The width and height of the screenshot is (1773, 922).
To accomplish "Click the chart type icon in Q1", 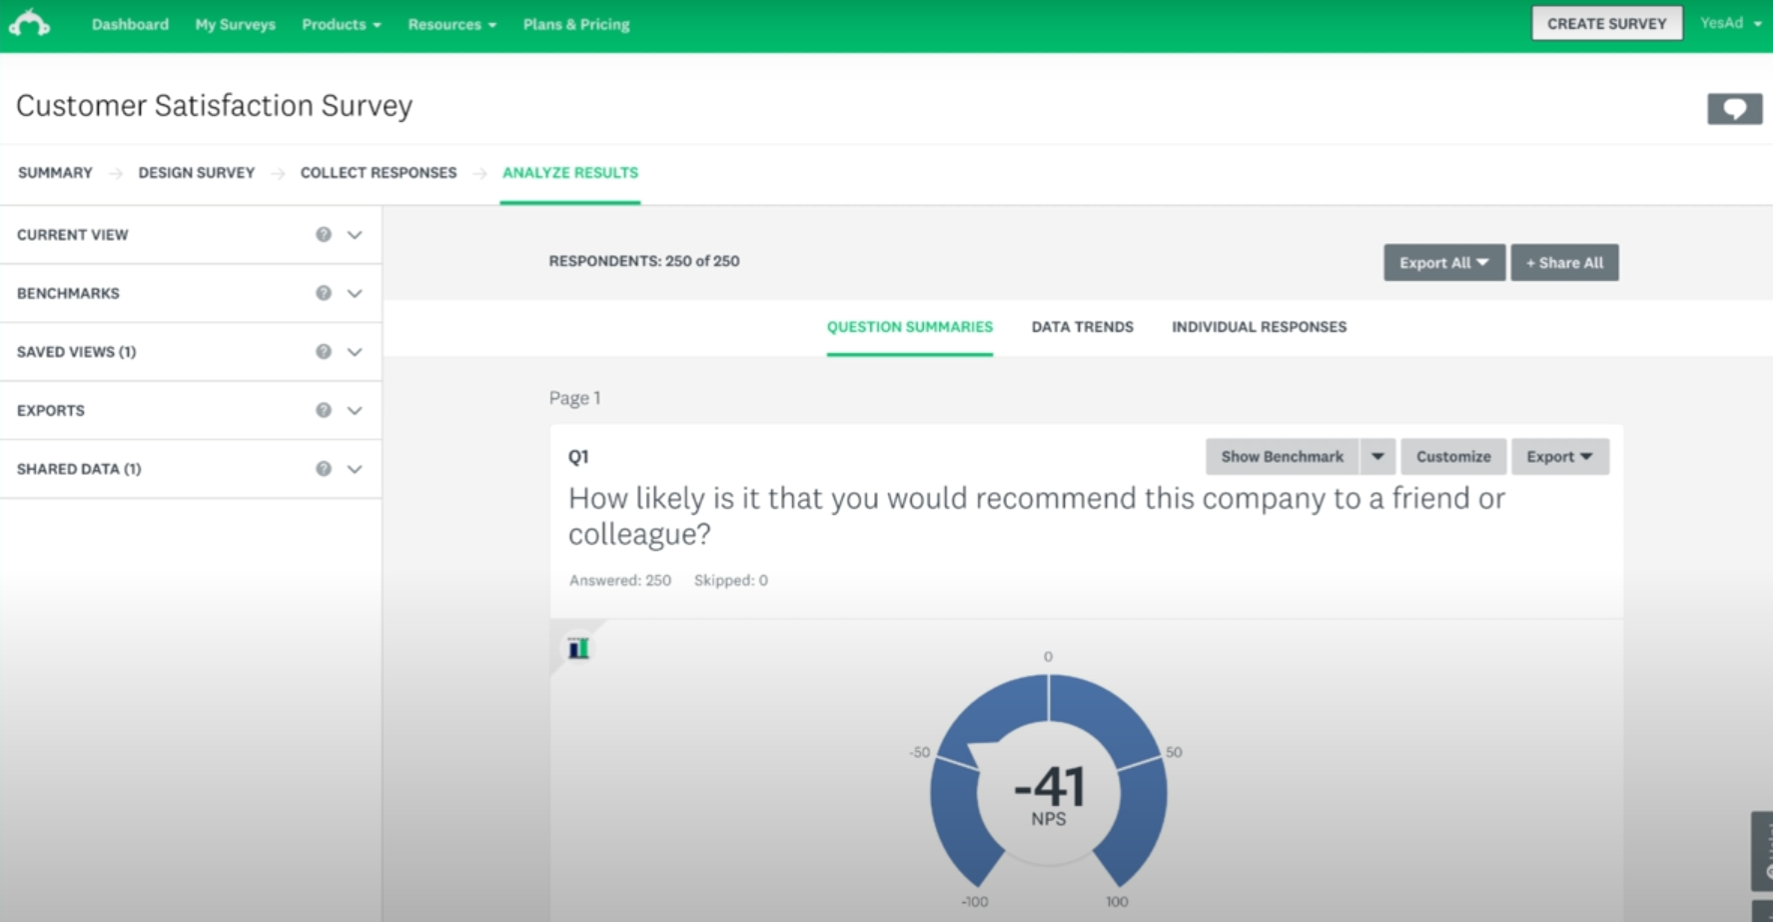I will (578, 648).
